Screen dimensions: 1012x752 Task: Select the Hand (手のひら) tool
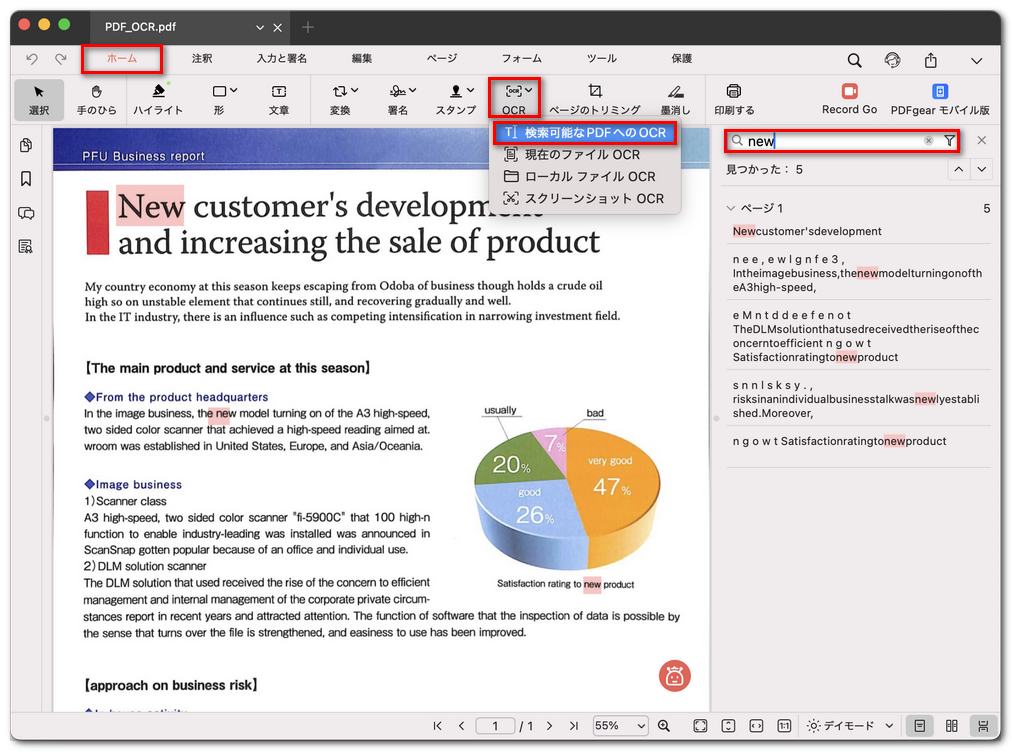tap(97, 98)
